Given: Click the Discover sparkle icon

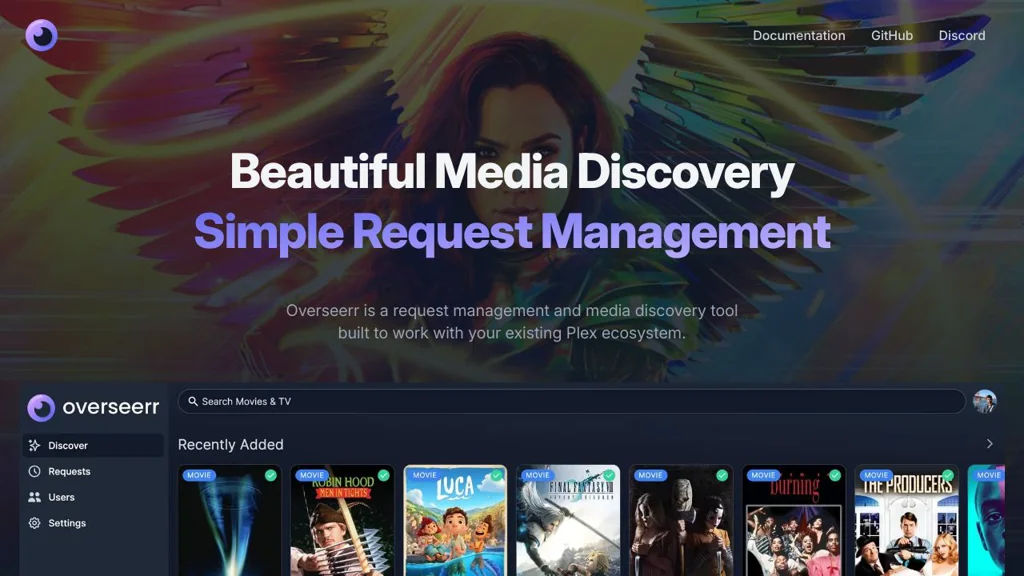Looking at the screenshot, I should coord(35,445).
